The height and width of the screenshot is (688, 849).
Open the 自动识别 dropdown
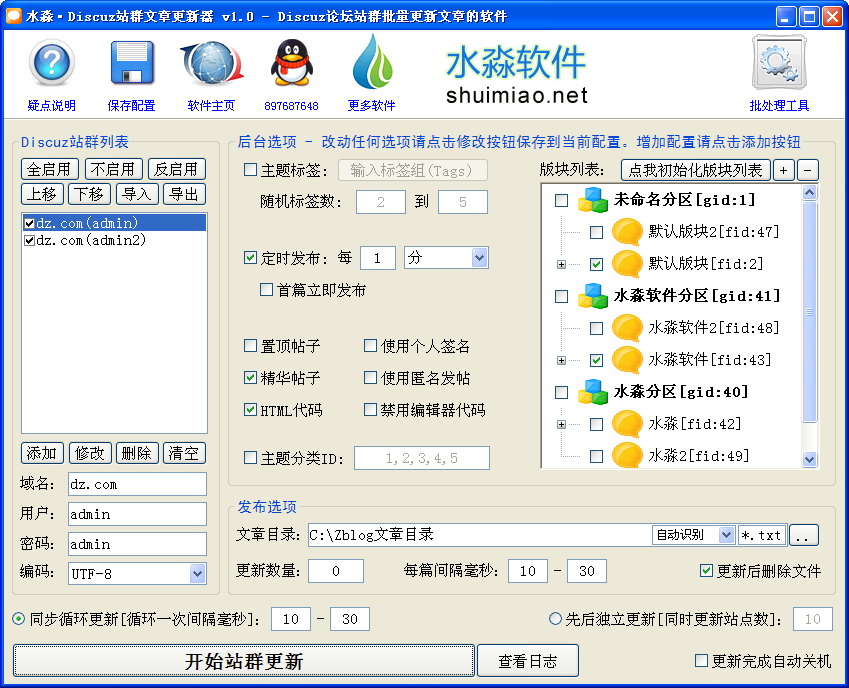[x=726, y=535]
